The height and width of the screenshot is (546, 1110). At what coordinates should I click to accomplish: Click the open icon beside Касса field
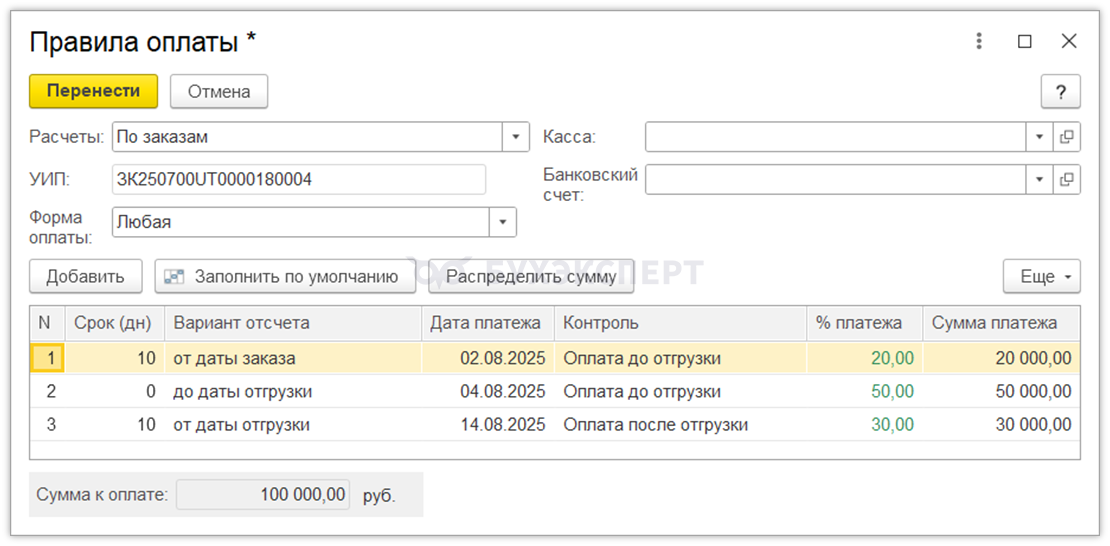coord(1067,137)
